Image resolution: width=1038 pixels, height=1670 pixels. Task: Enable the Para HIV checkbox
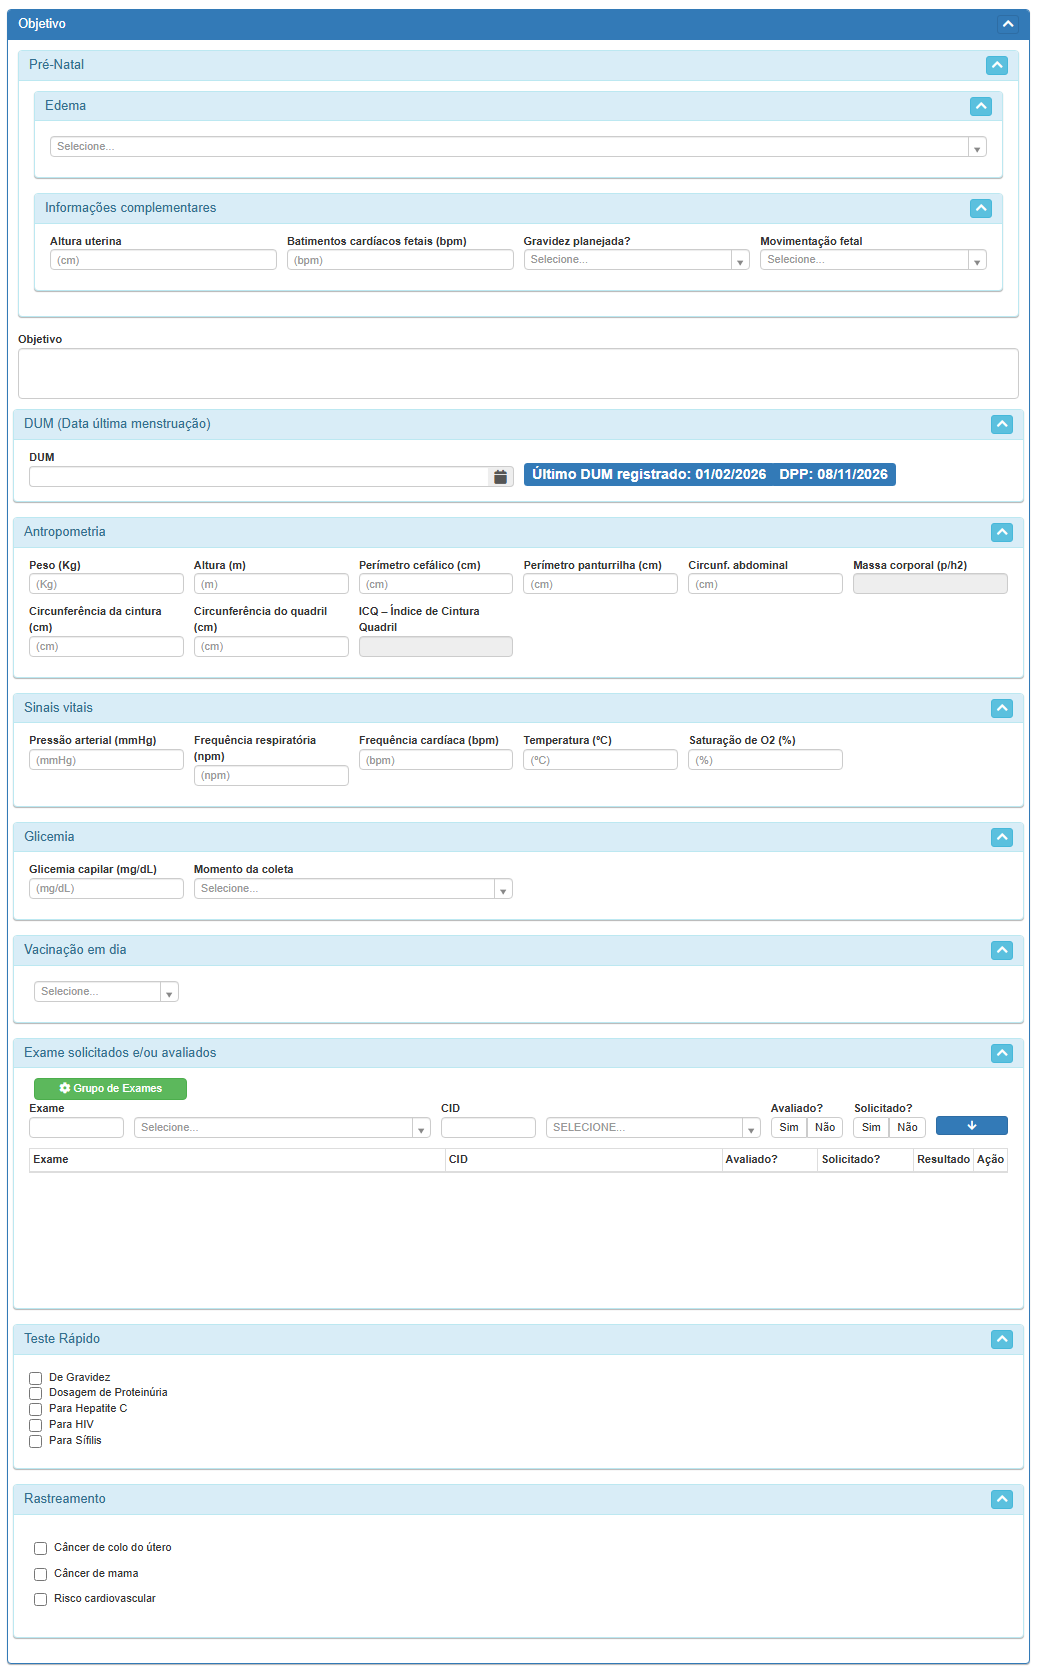coord(36,1425)
